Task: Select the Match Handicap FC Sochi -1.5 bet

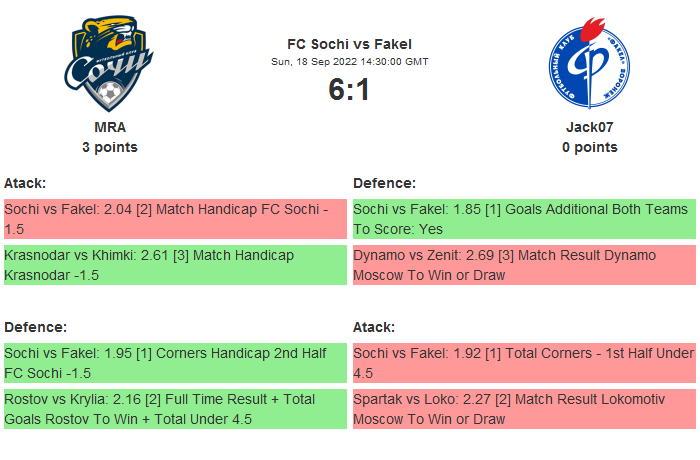Action: 175,219
